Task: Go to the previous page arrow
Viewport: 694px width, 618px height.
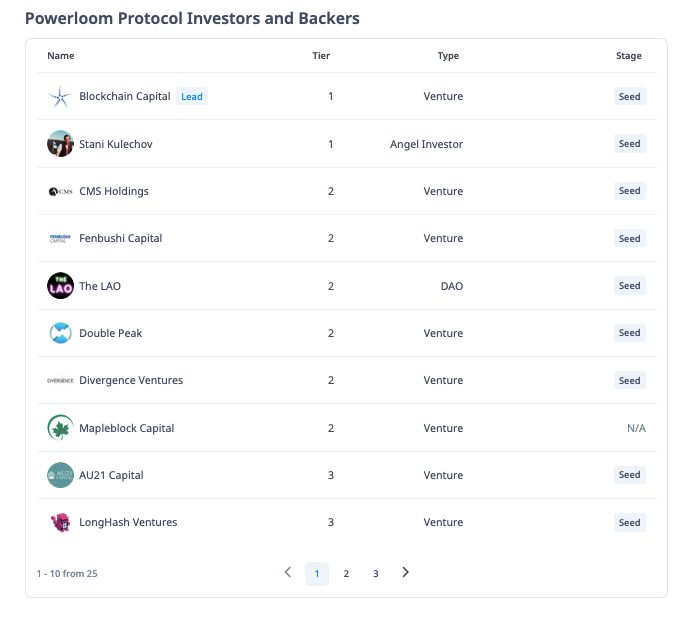Action: (288, 573)
